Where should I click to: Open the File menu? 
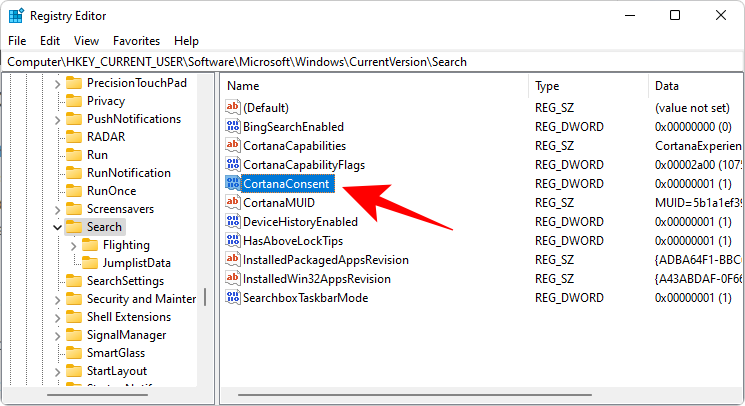point(17,41)
